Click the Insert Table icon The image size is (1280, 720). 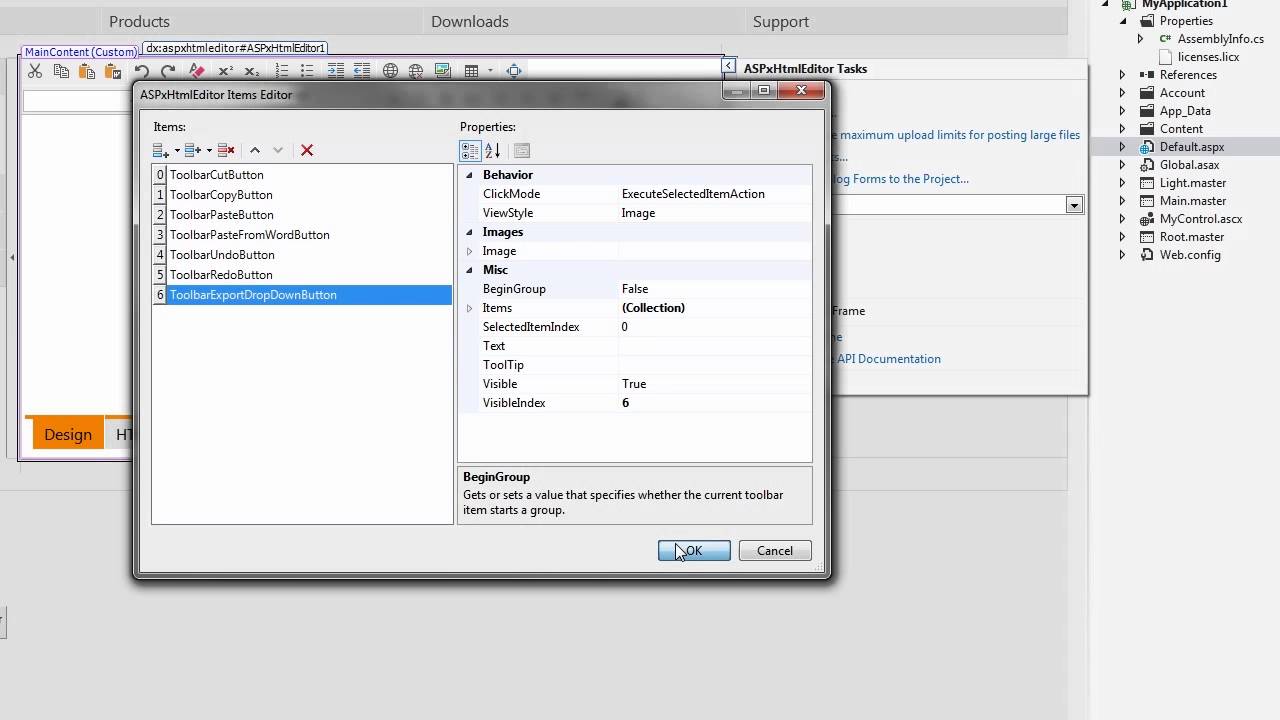tap(471, 71)
